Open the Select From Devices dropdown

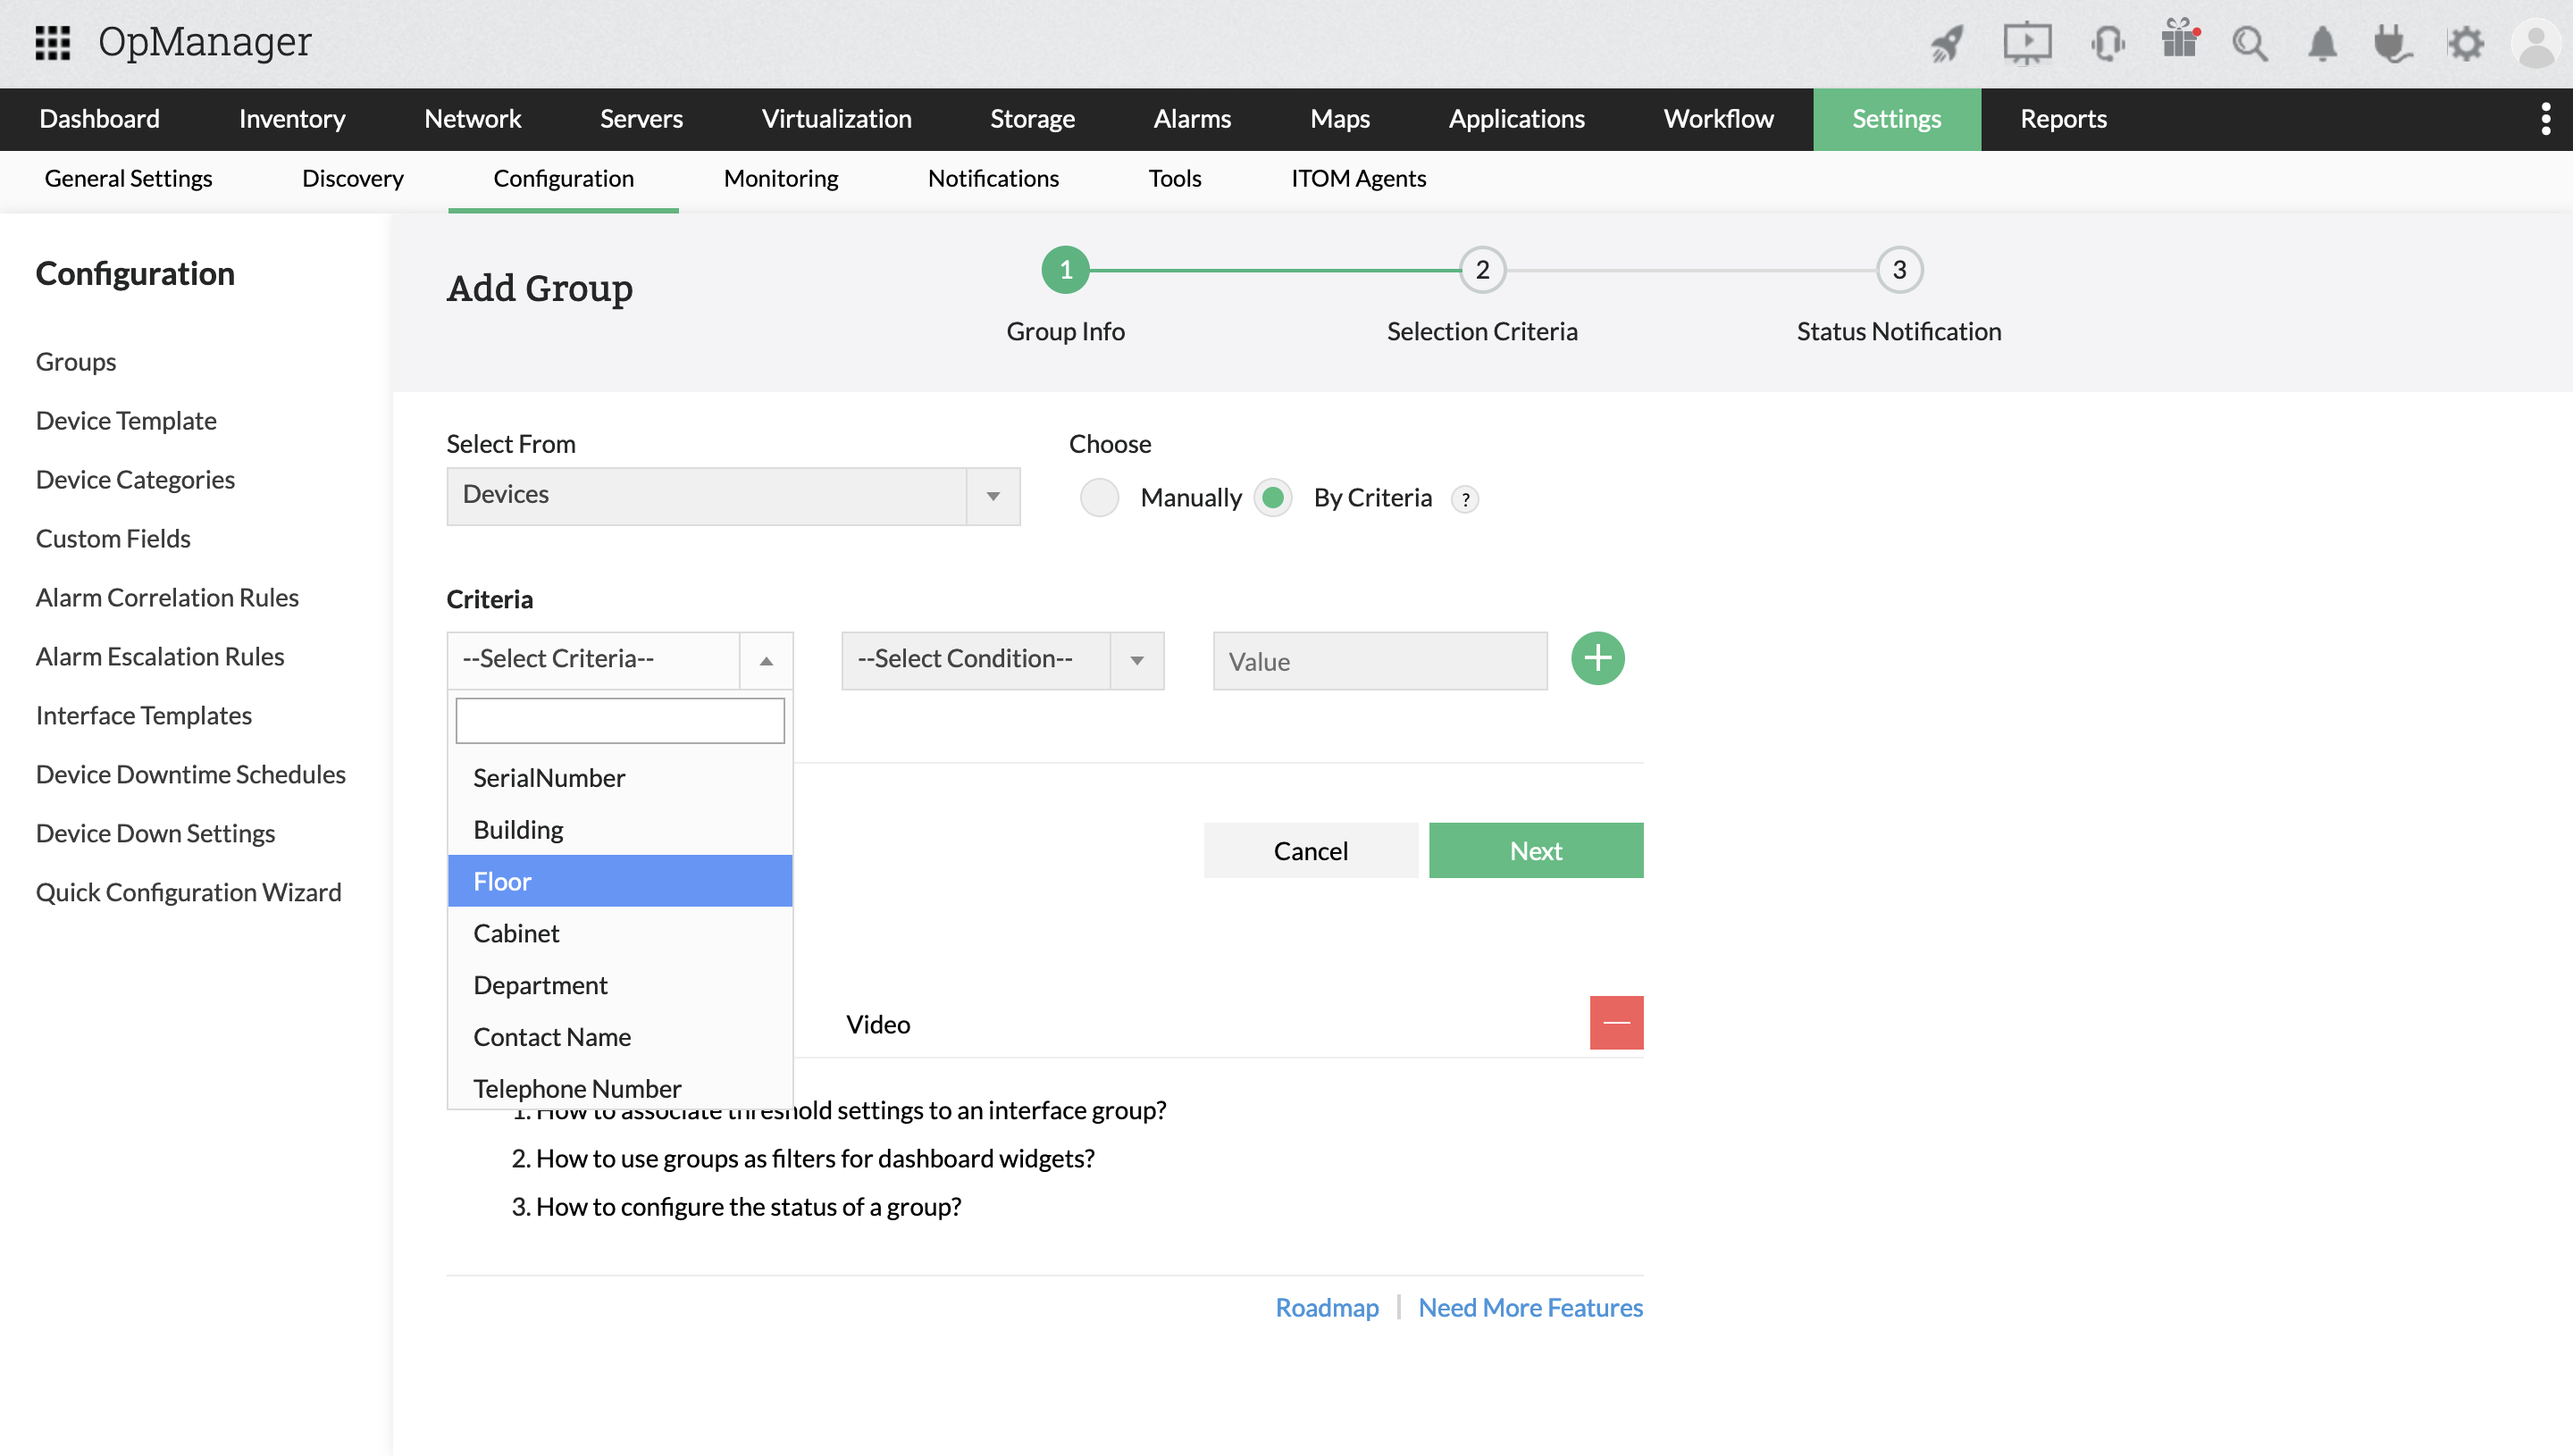click(733, 496)
